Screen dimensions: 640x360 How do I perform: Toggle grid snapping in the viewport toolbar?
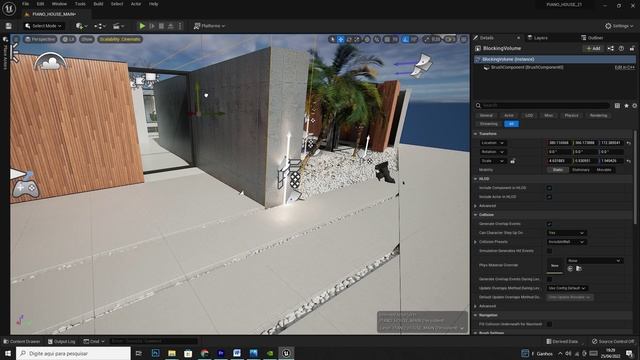coord(387,39)
